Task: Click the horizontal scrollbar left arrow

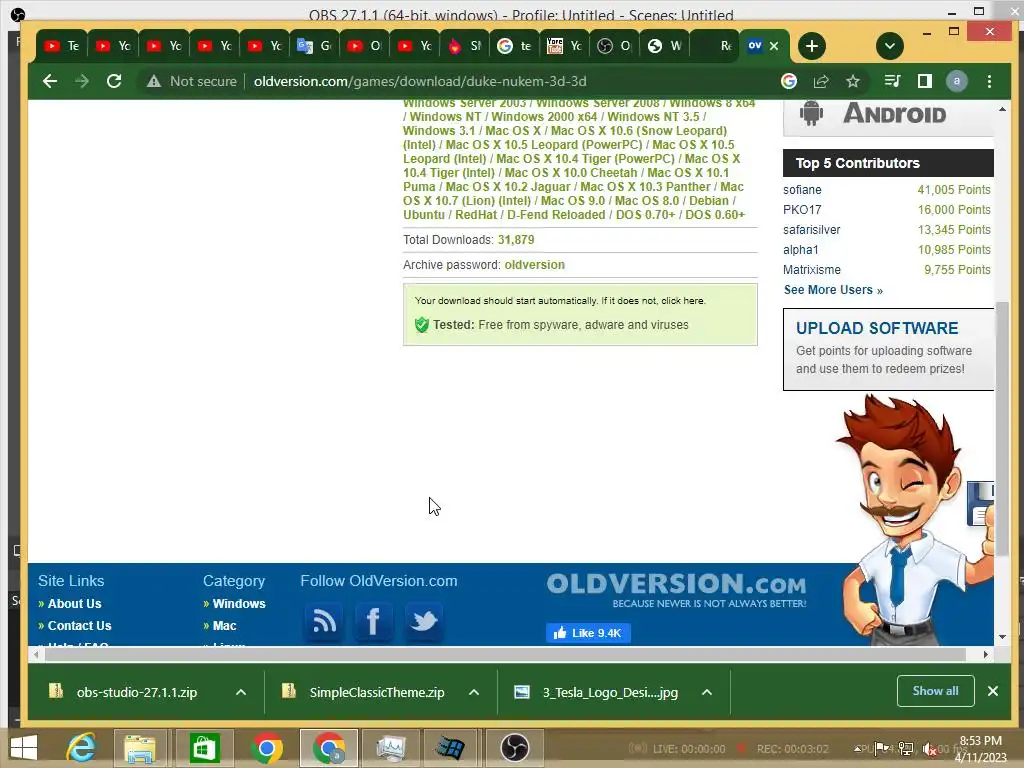Action: click(x=37, y=654)
